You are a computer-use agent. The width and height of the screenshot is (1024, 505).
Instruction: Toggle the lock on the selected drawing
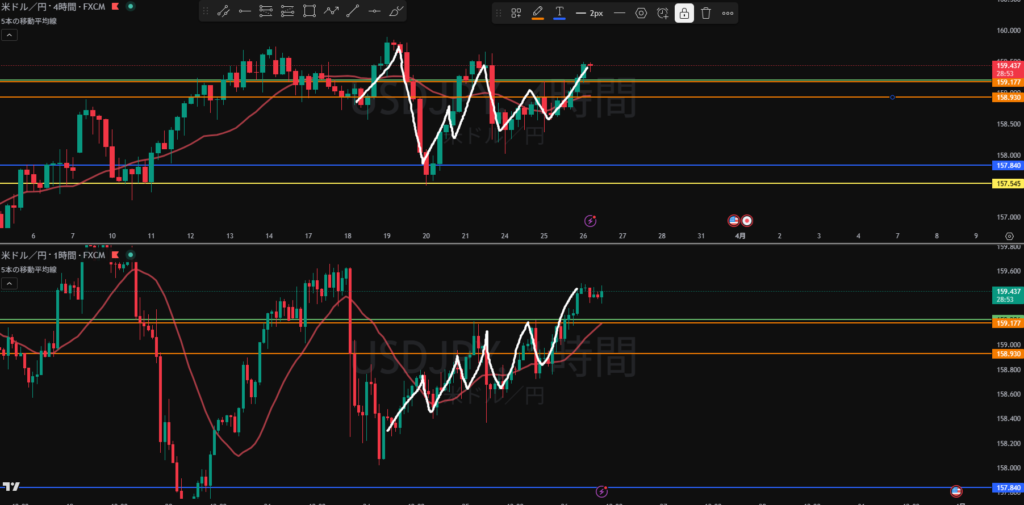[x=684, y=13]
